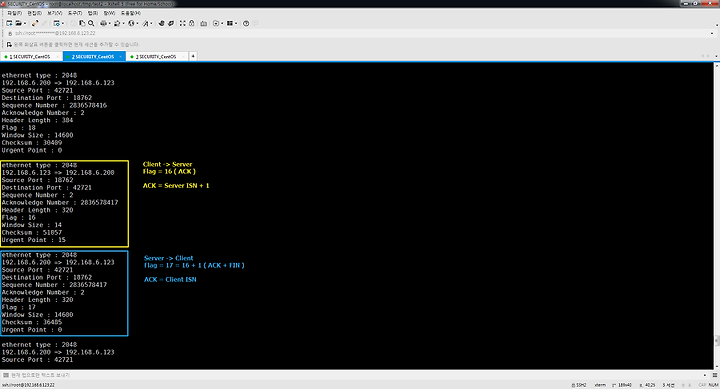Click the color scheme palette icon
The width and height of the screenshot is (720, 389).
117,23
